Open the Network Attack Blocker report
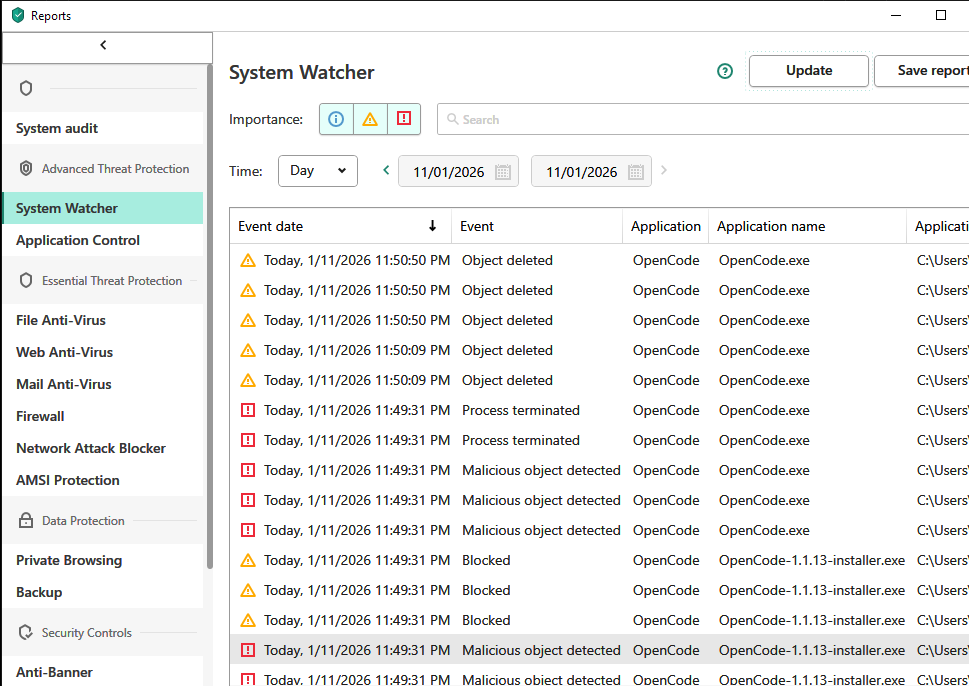Viewport: 969px width, 686px height. [x=103, y=449]
